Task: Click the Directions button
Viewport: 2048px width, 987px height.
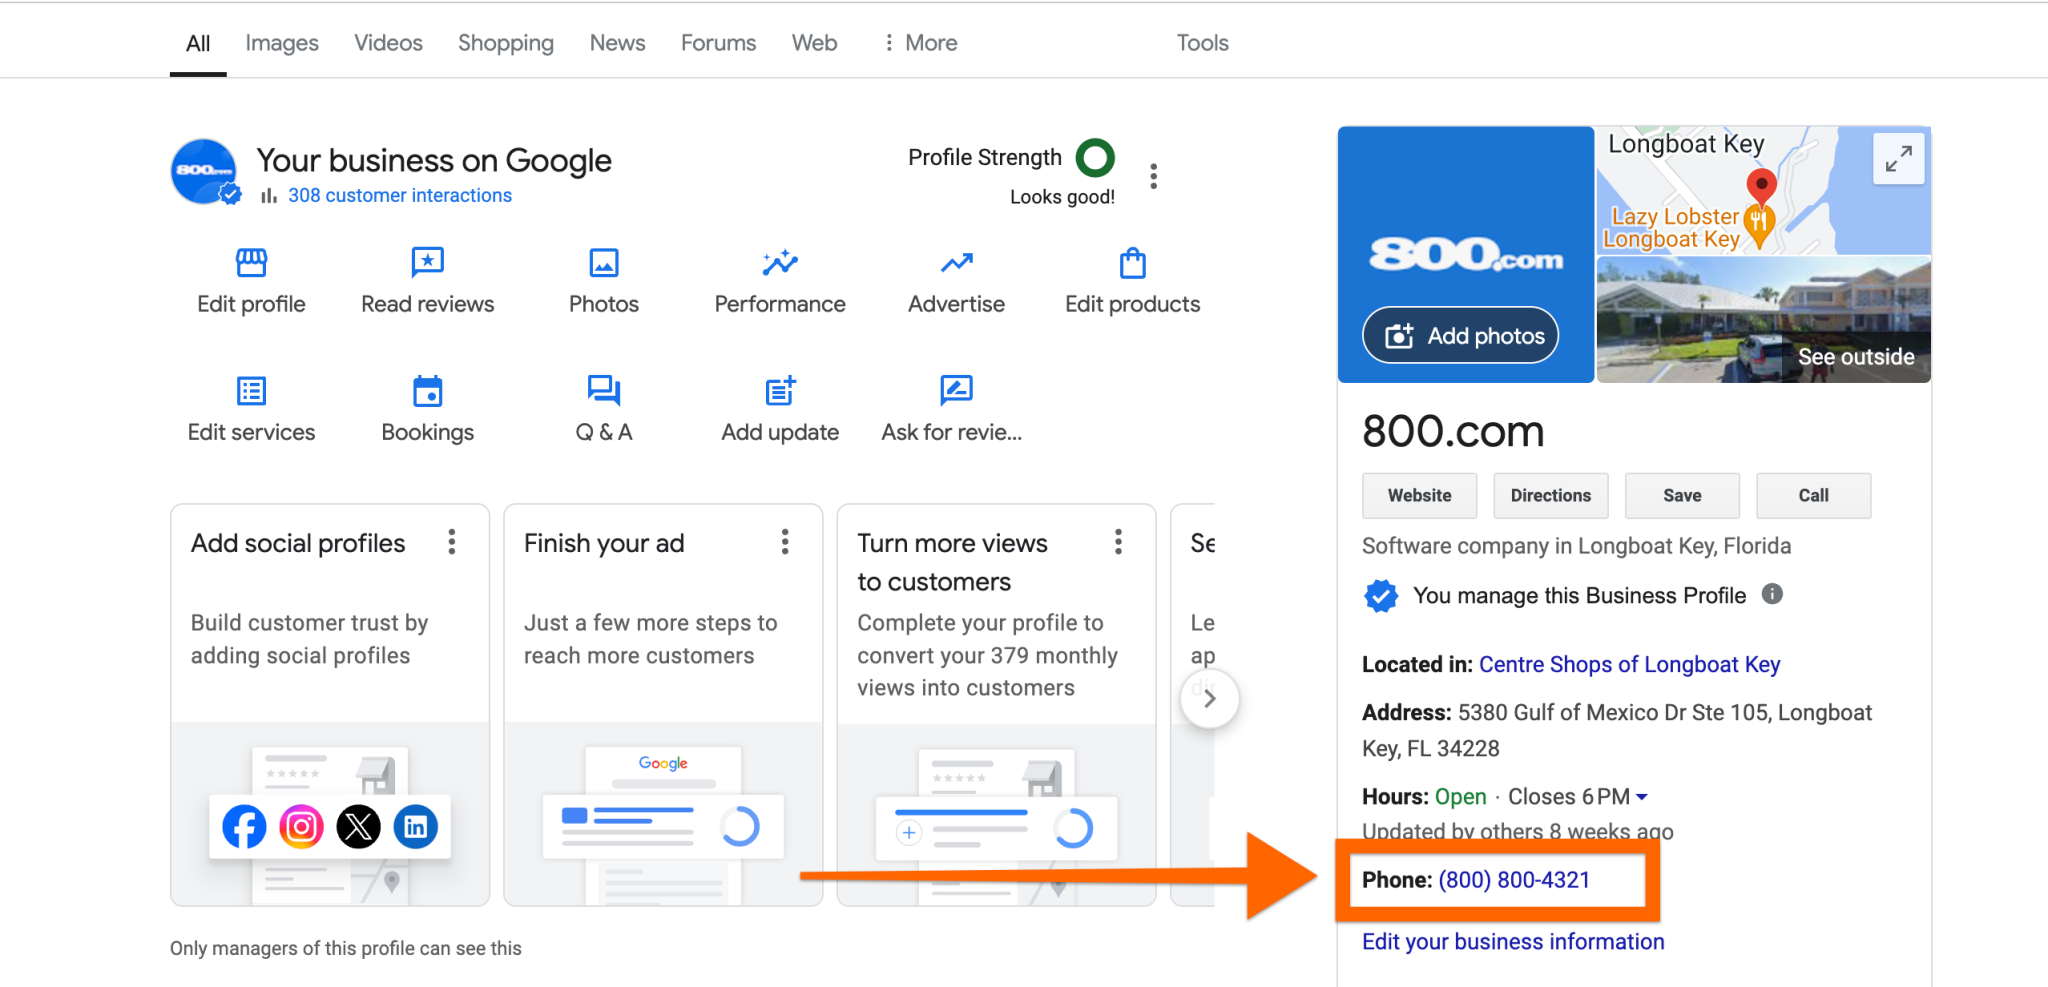Action: [x=1550, y=496]
